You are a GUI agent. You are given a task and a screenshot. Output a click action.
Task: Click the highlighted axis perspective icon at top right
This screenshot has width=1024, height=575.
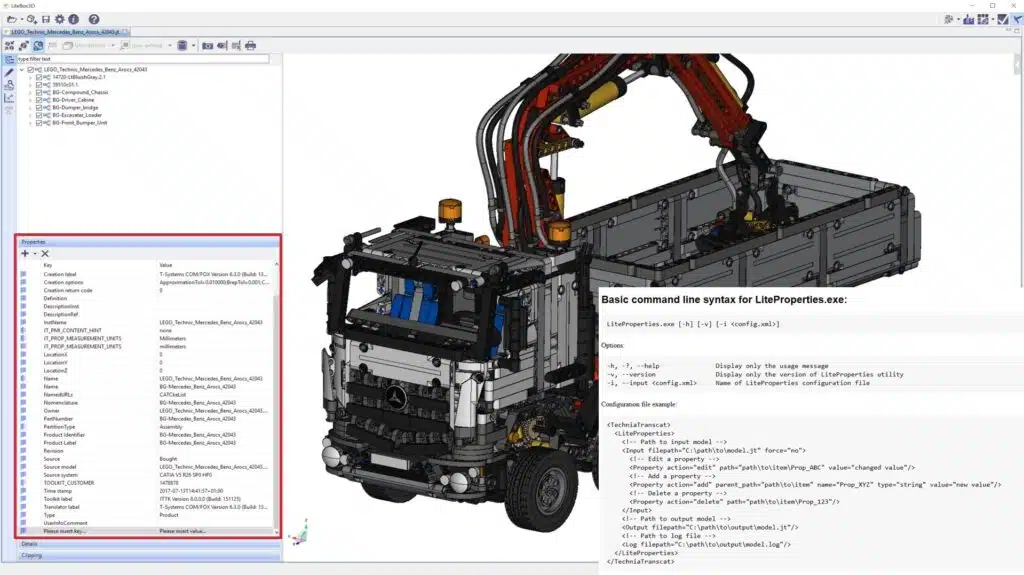click(x=1017, y=20)
